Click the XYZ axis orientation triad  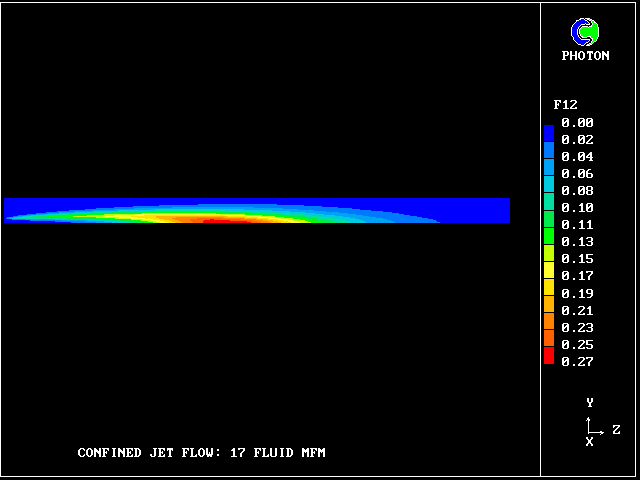point(594,428)
